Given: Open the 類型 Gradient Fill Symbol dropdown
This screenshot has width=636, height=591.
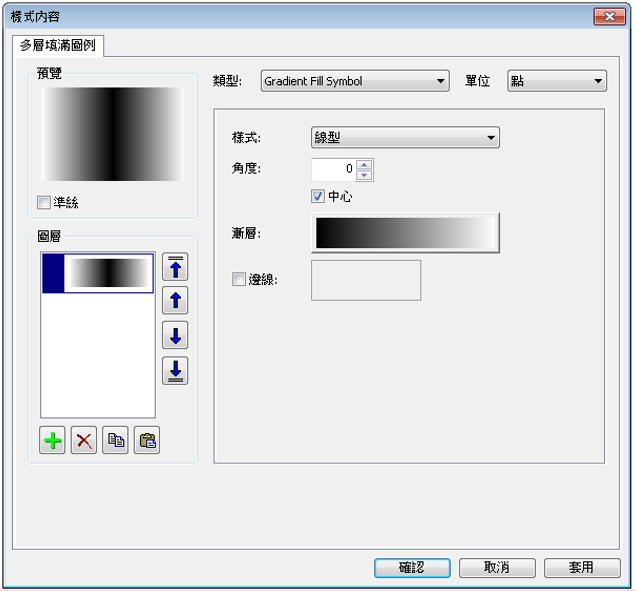Looking at the screenshot, I should pos(355,81).
